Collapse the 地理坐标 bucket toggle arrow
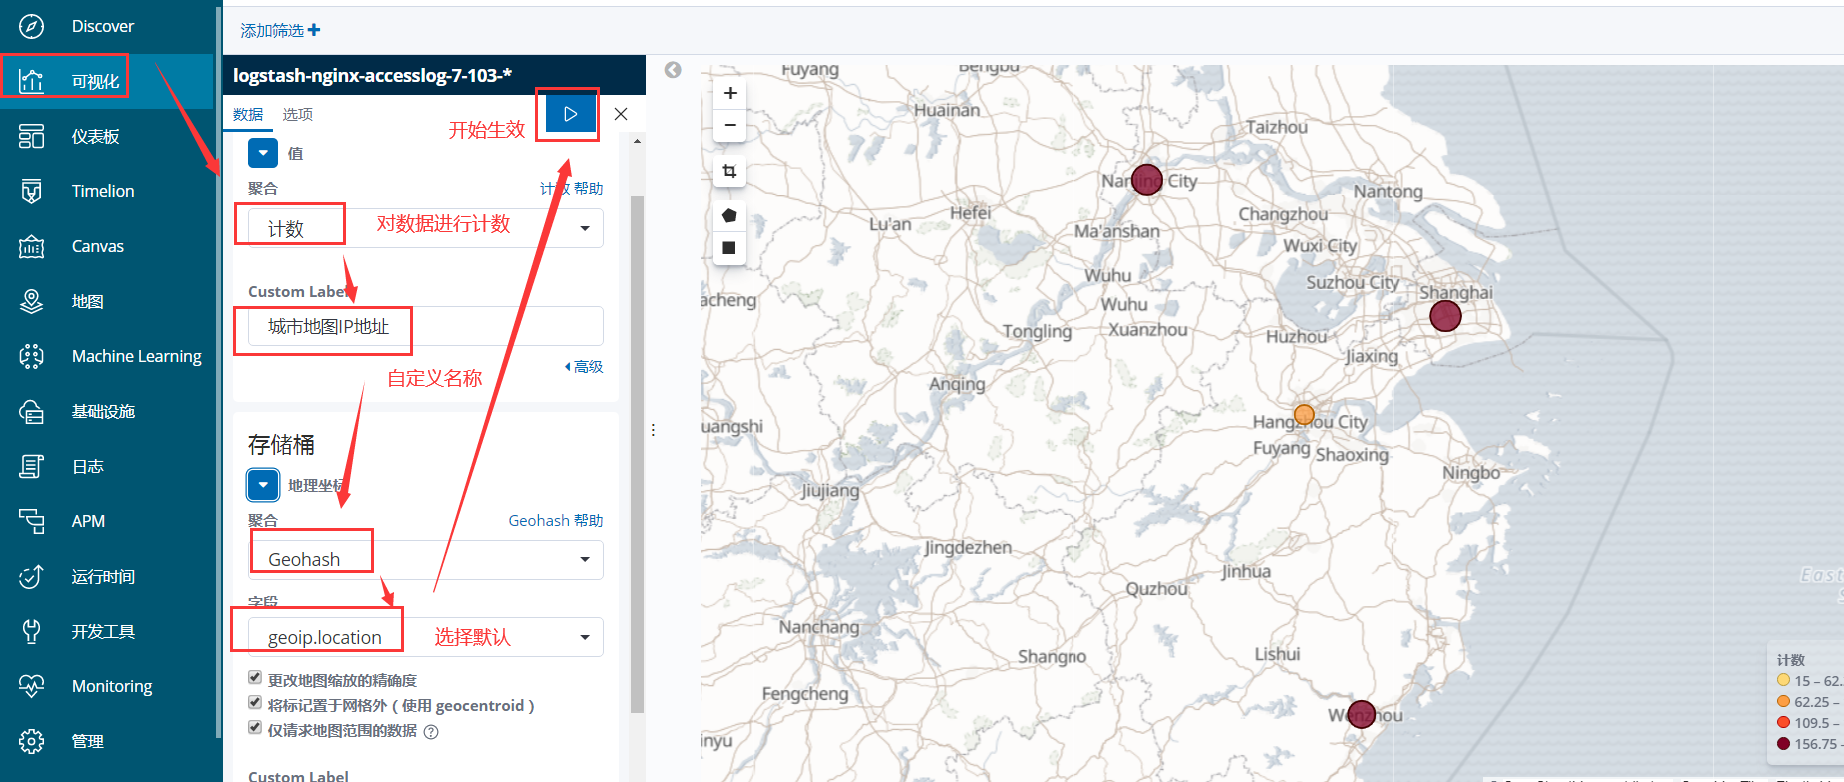Screen dimensions: 1844x782 click(263, 485)
